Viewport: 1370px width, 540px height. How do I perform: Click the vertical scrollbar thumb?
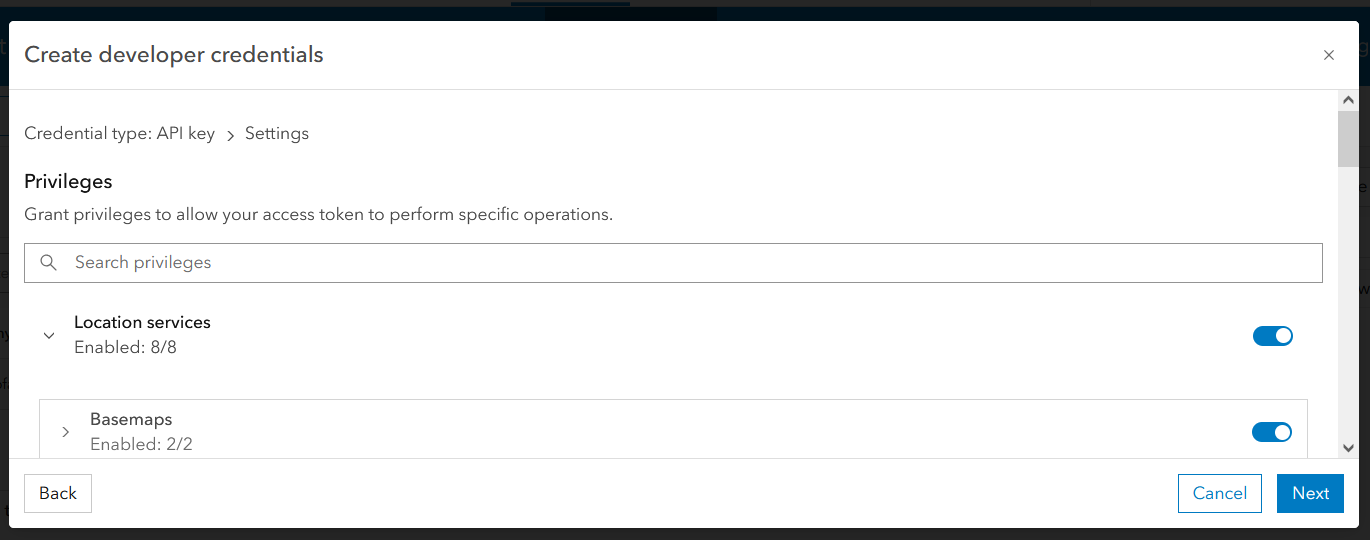click(x=1348, y=138)
